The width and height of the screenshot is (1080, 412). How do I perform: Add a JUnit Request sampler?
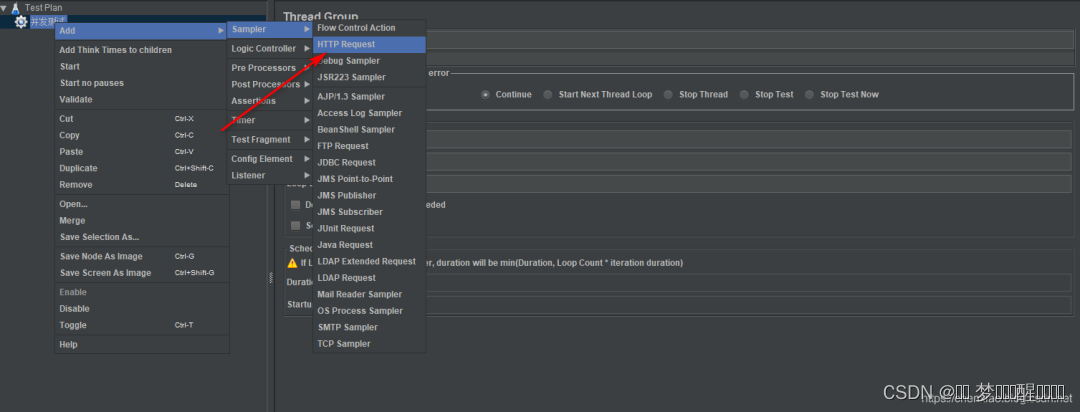coord(369,229)
